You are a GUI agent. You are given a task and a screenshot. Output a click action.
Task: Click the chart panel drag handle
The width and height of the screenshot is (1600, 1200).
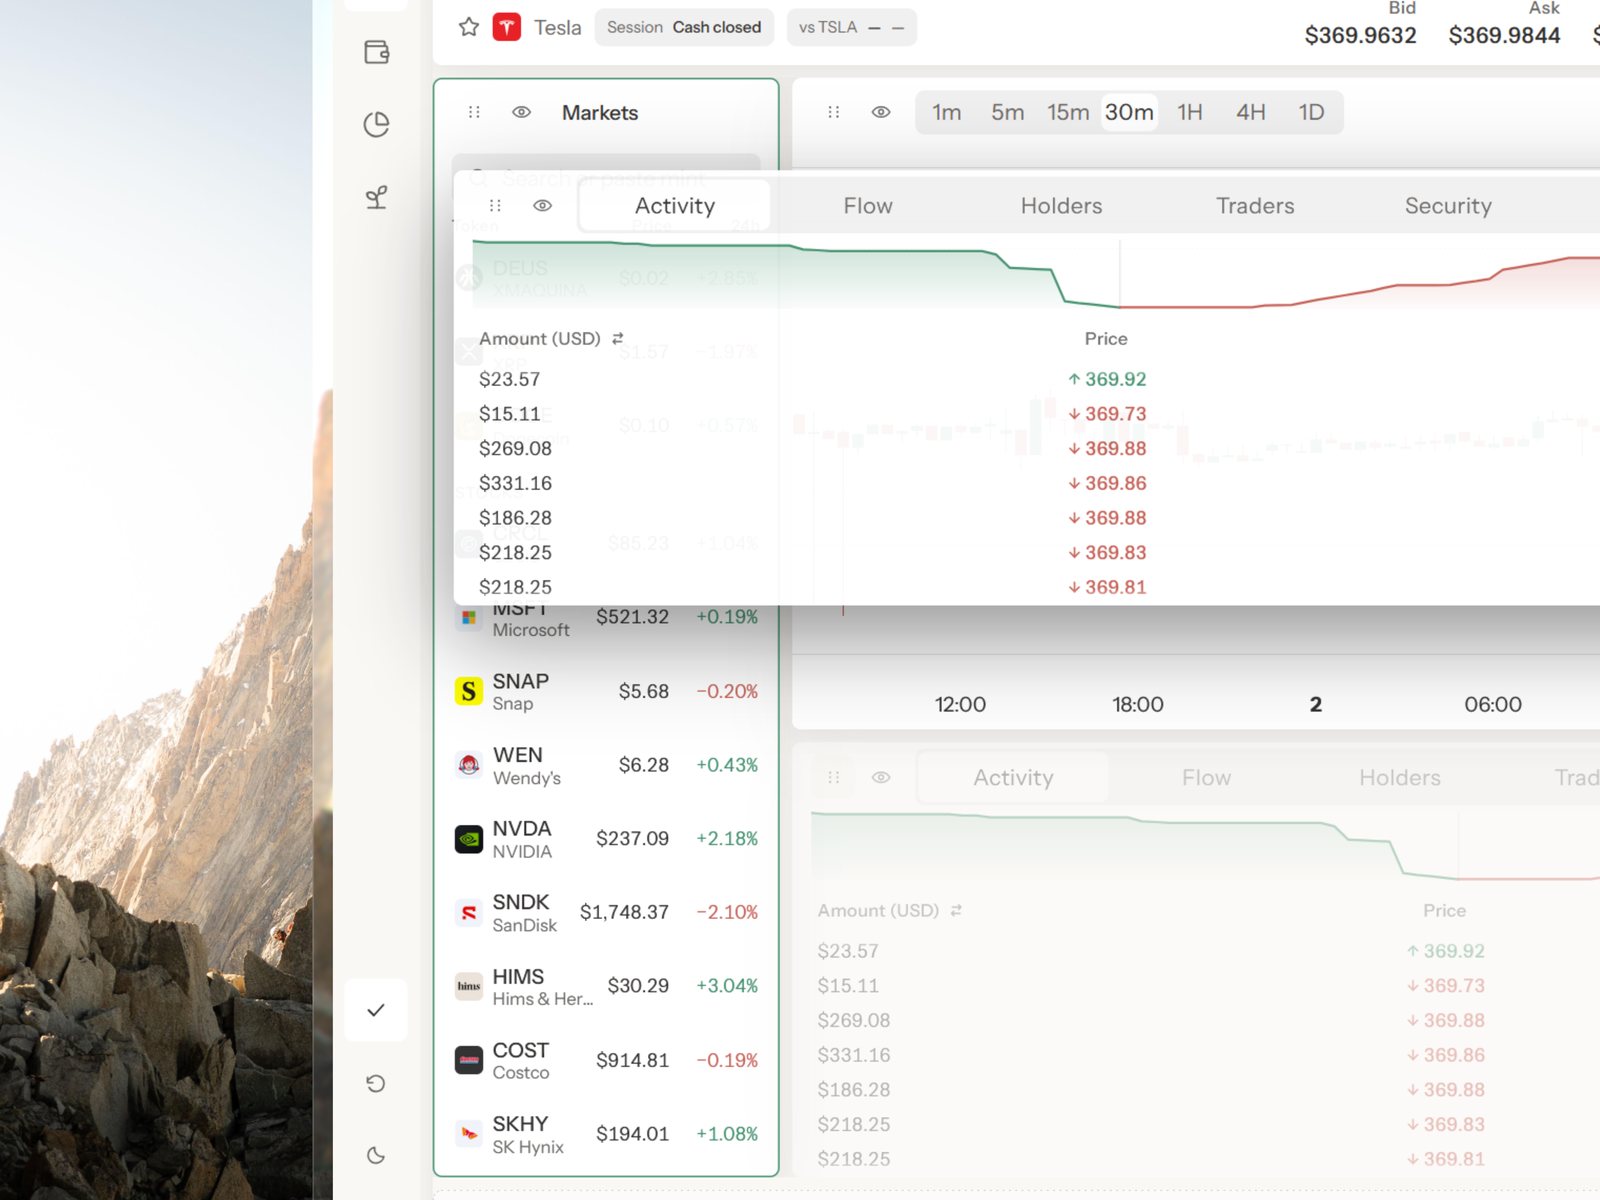pyautogui.click(x=833, y=112)
